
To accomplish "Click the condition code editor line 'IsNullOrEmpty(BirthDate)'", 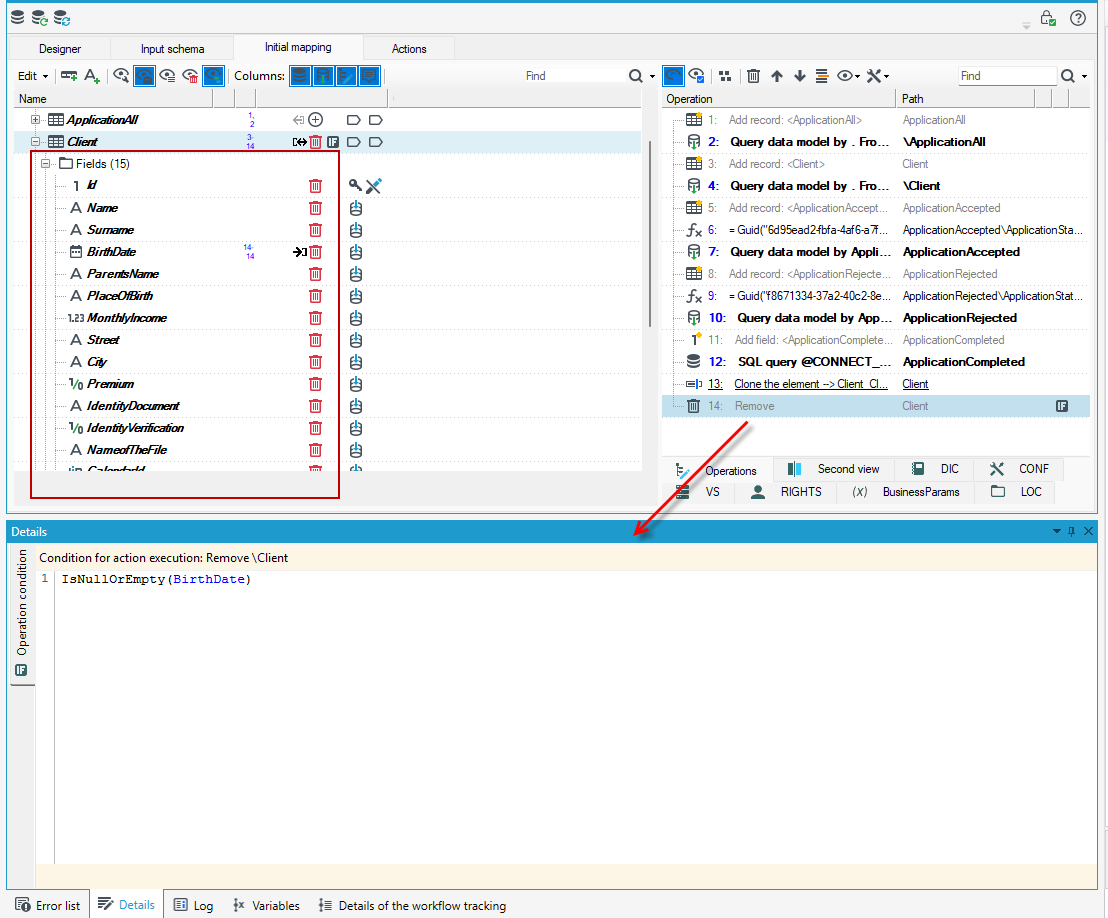I will 156,579.
